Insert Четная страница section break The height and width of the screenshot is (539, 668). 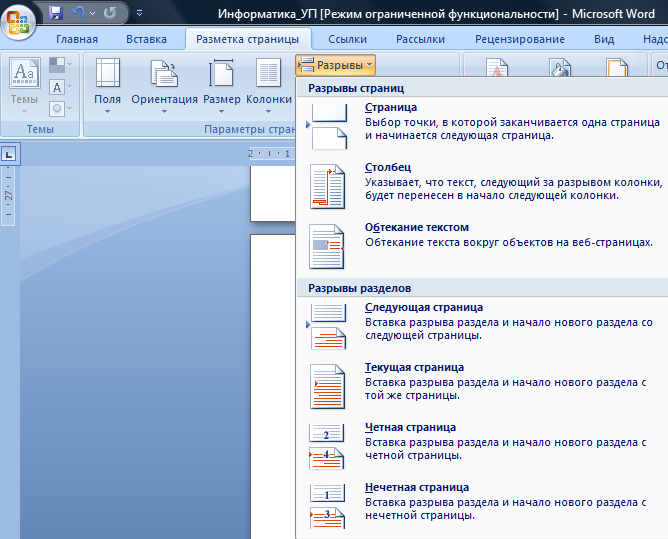(482, 447)
